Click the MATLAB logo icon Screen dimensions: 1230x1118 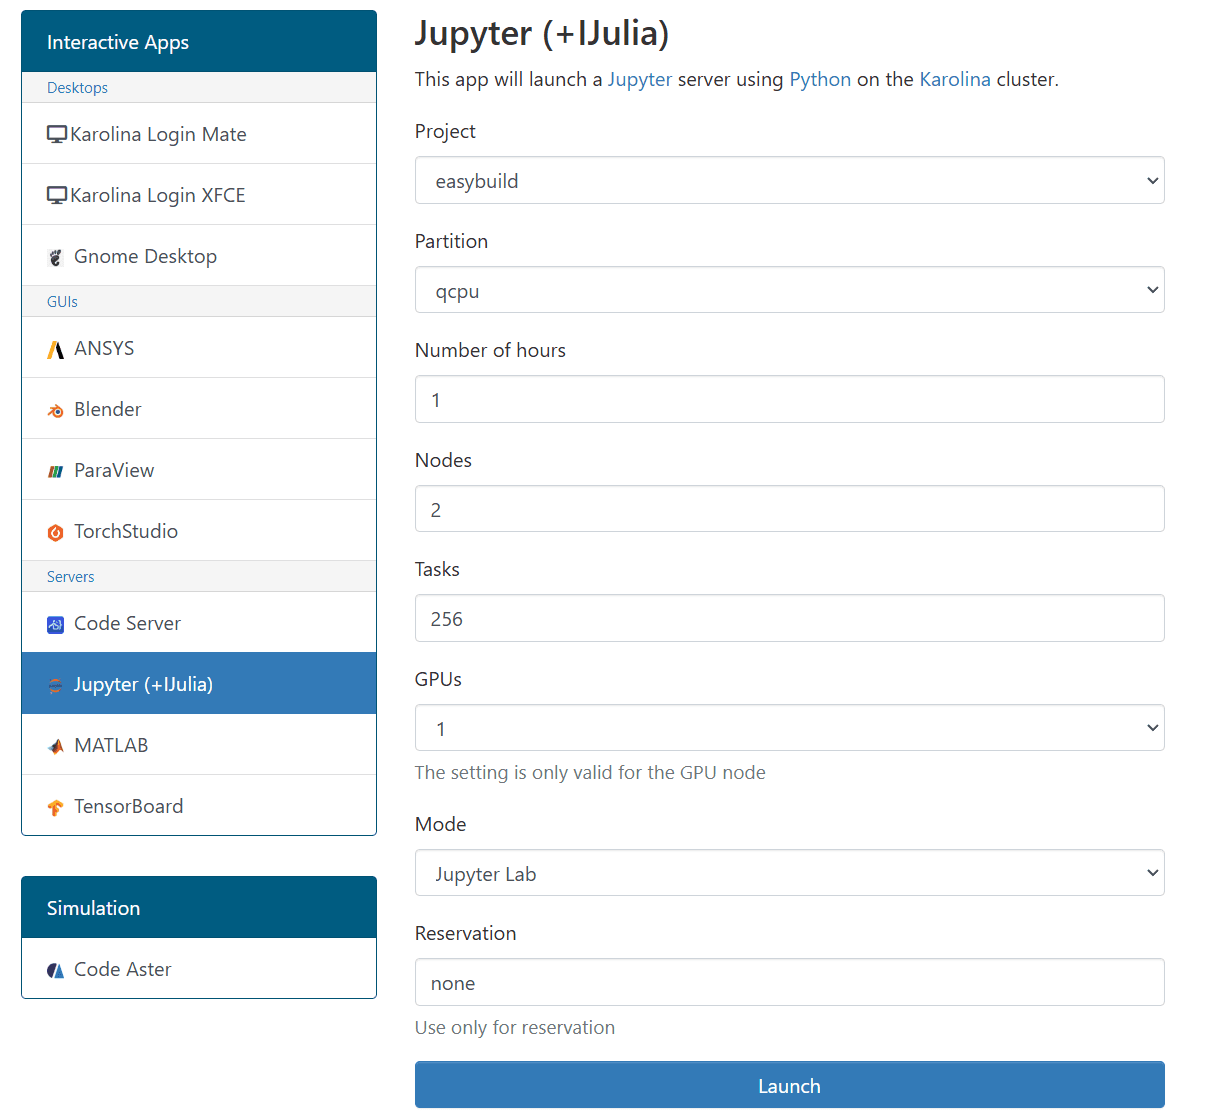point(56,746)
